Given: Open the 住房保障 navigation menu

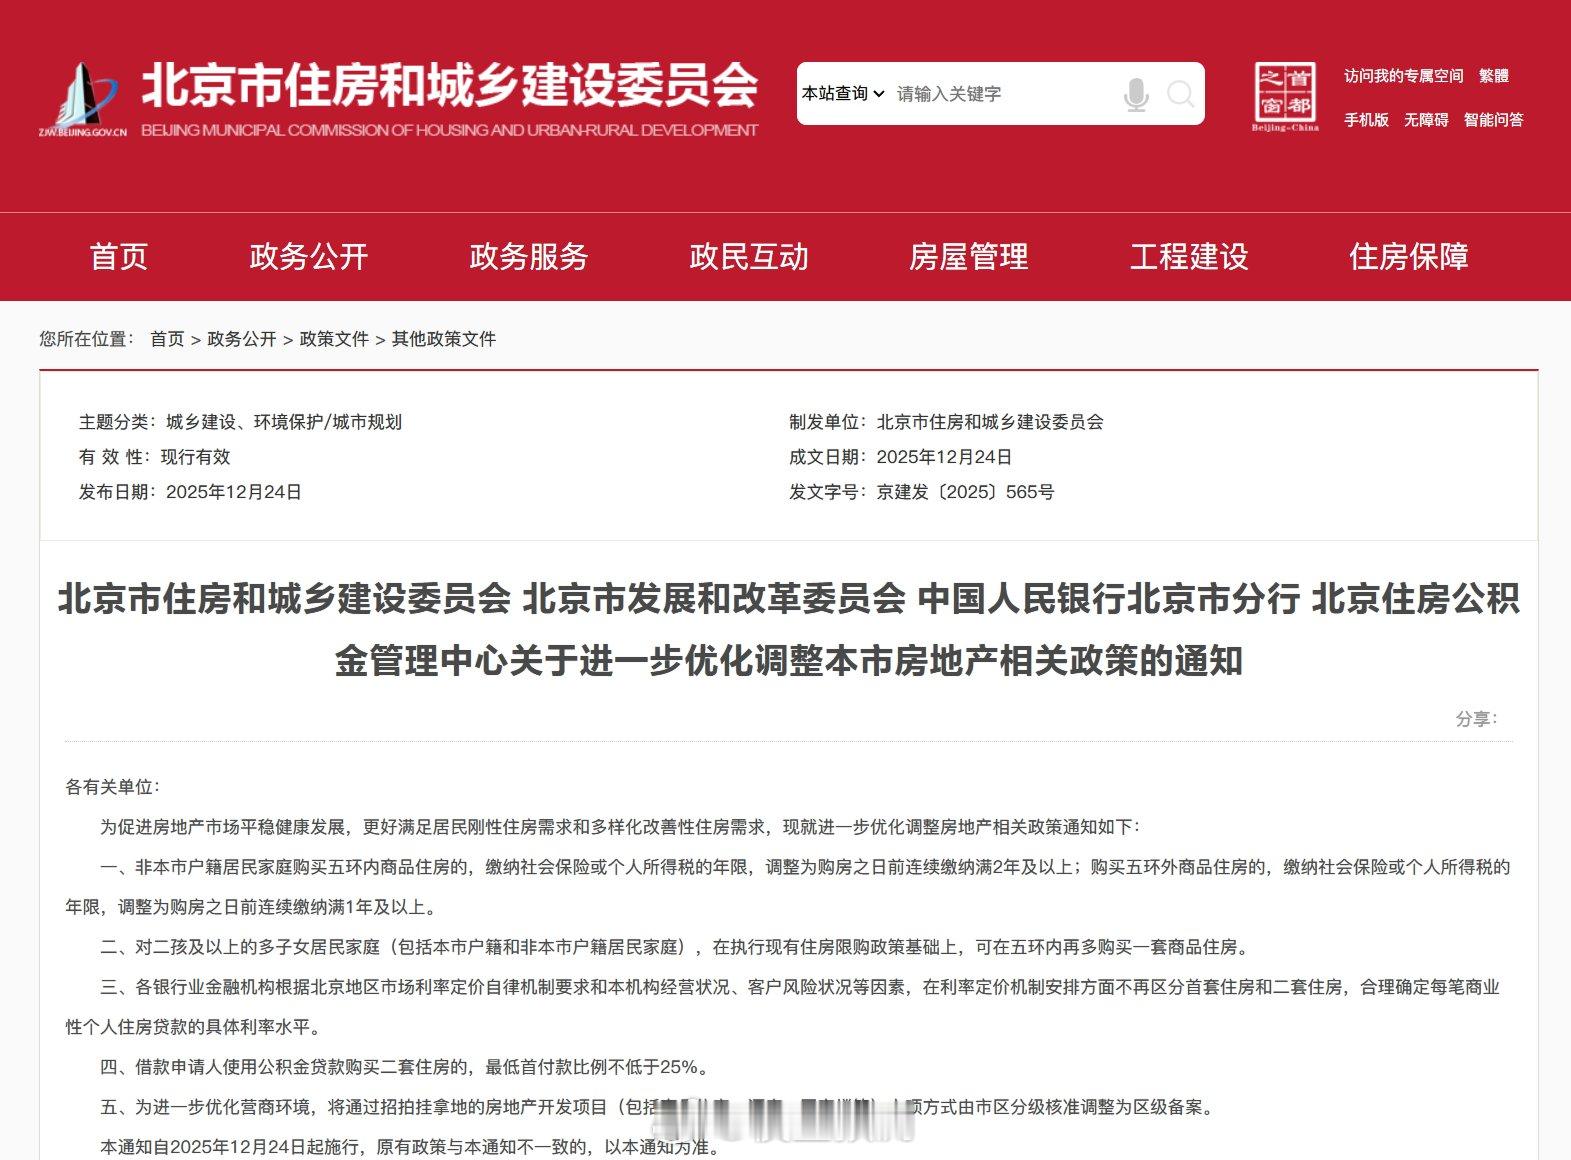Looking at the screenshot, I should (1409, 257).
